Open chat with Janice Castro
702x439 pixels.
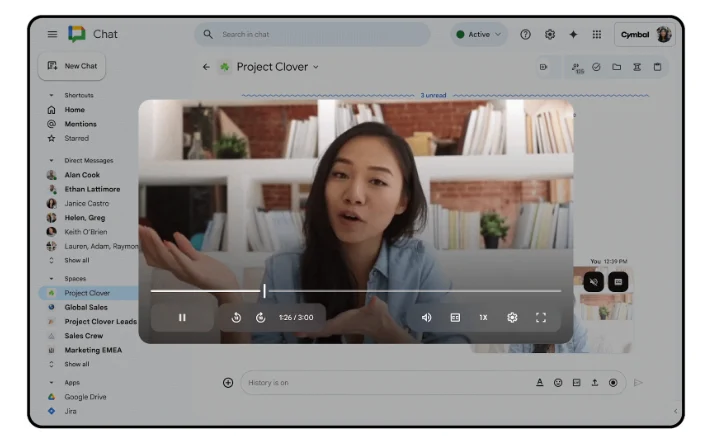[x=89, y=204]
